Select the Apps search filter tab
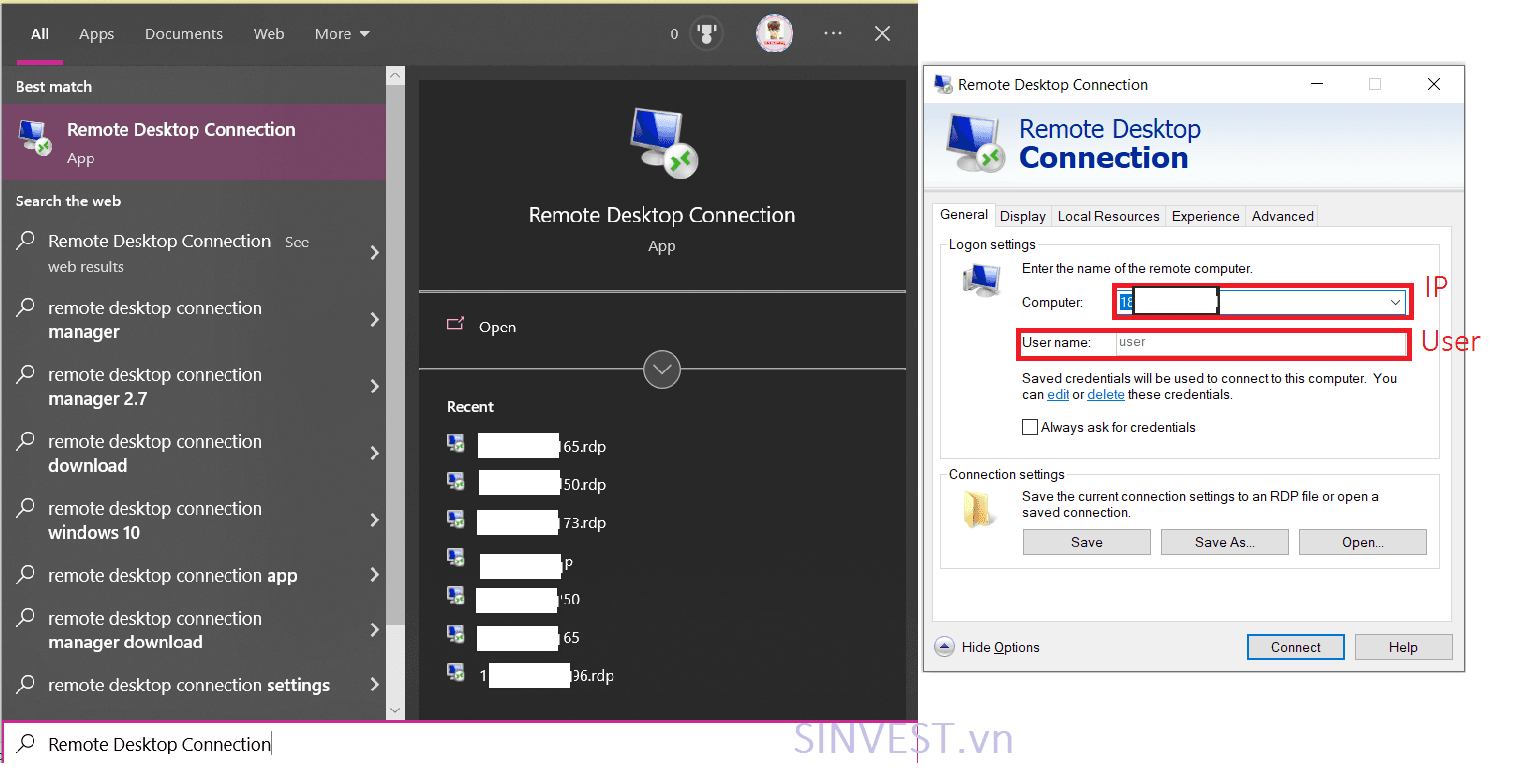 point(97,34)
